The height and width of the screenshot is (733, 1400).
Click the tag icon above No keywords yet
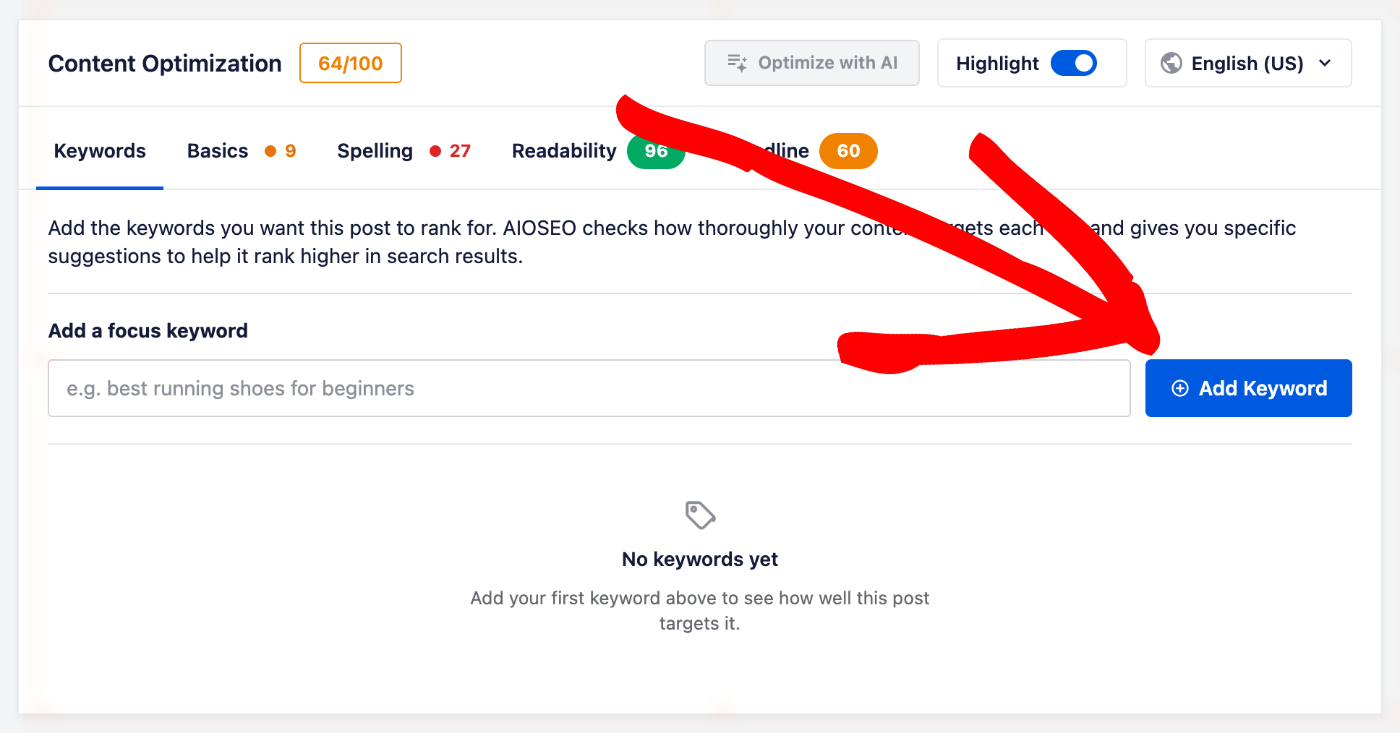tap(700, 516)
